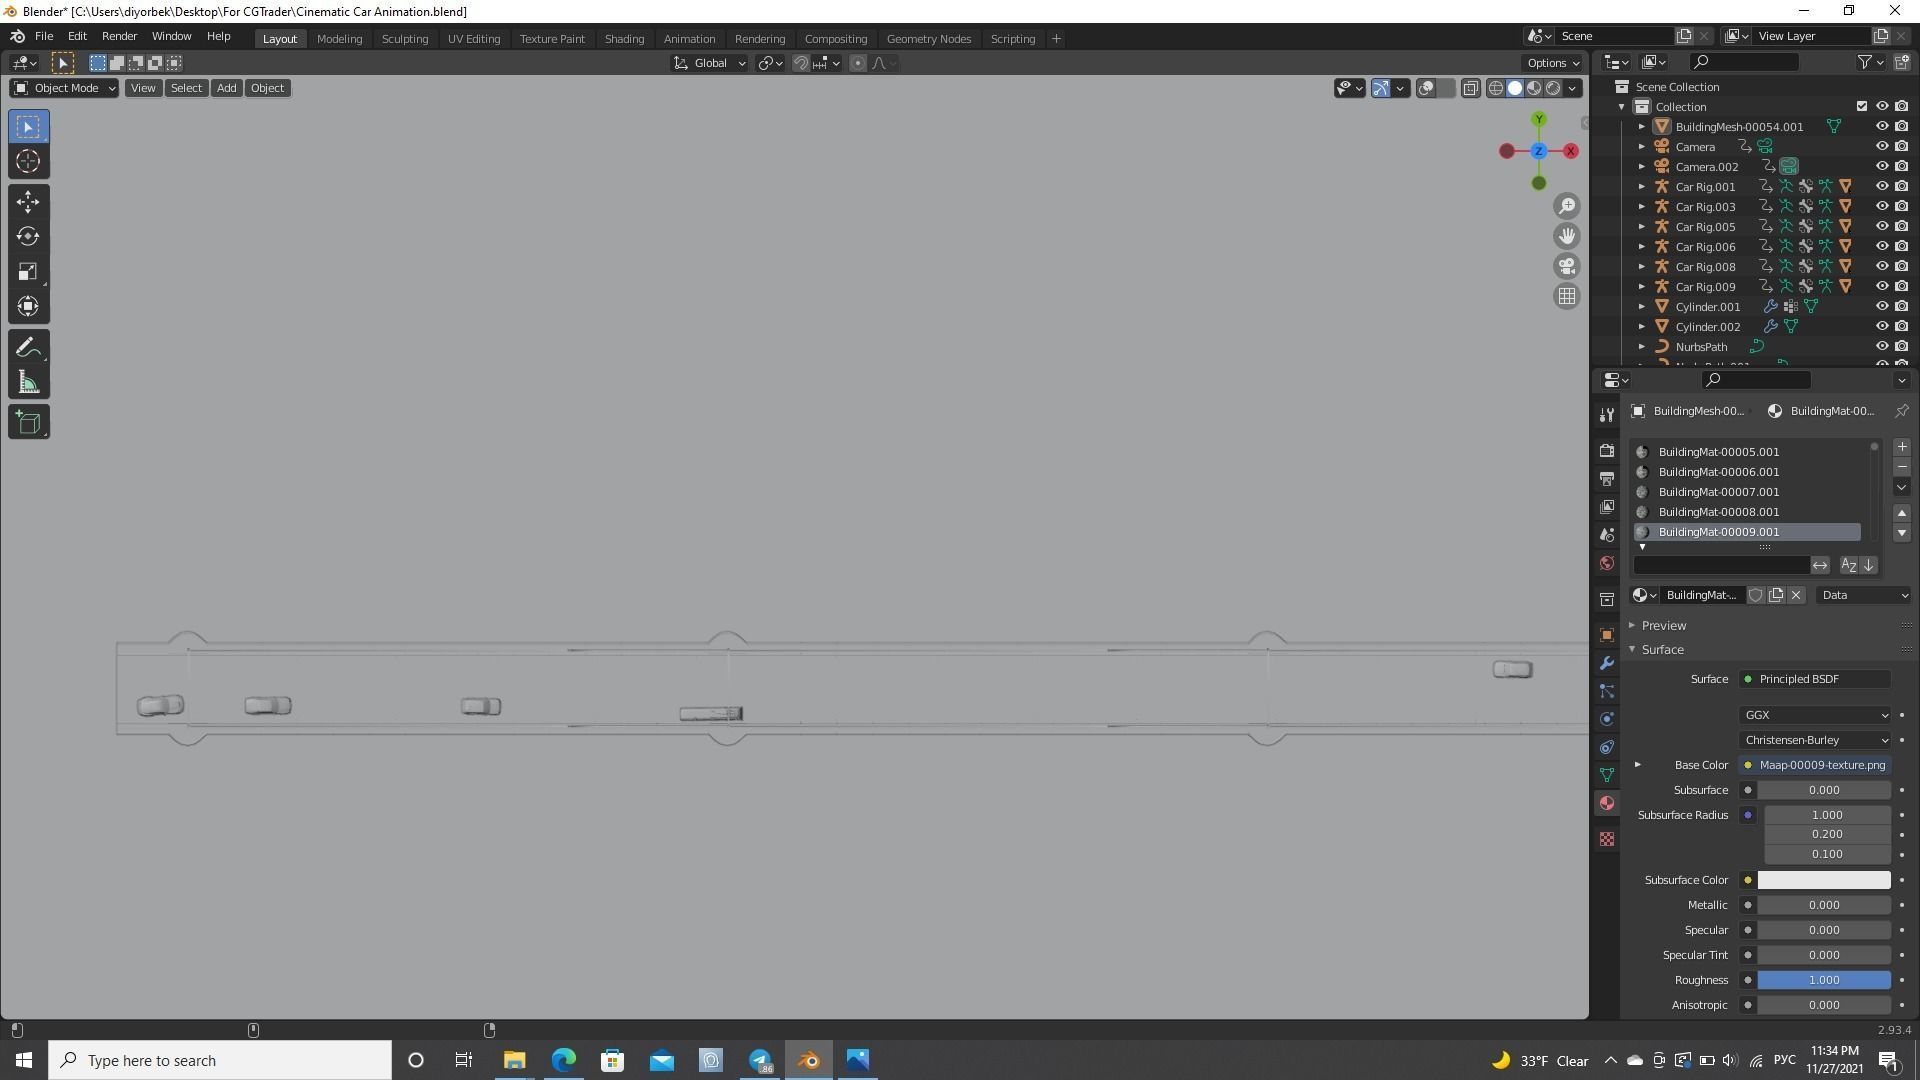Click the Subsurface Color swatch
1920x1080 pixels.
pyautogui.click(x=1823, y=880)
